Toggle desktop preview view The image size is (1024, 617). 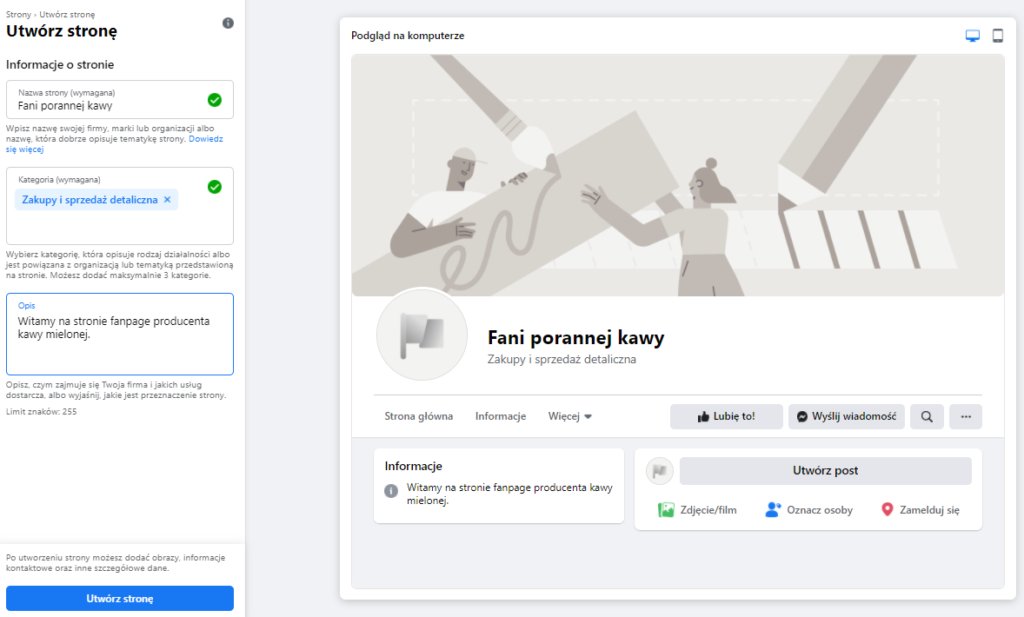(x=971, y=34)
